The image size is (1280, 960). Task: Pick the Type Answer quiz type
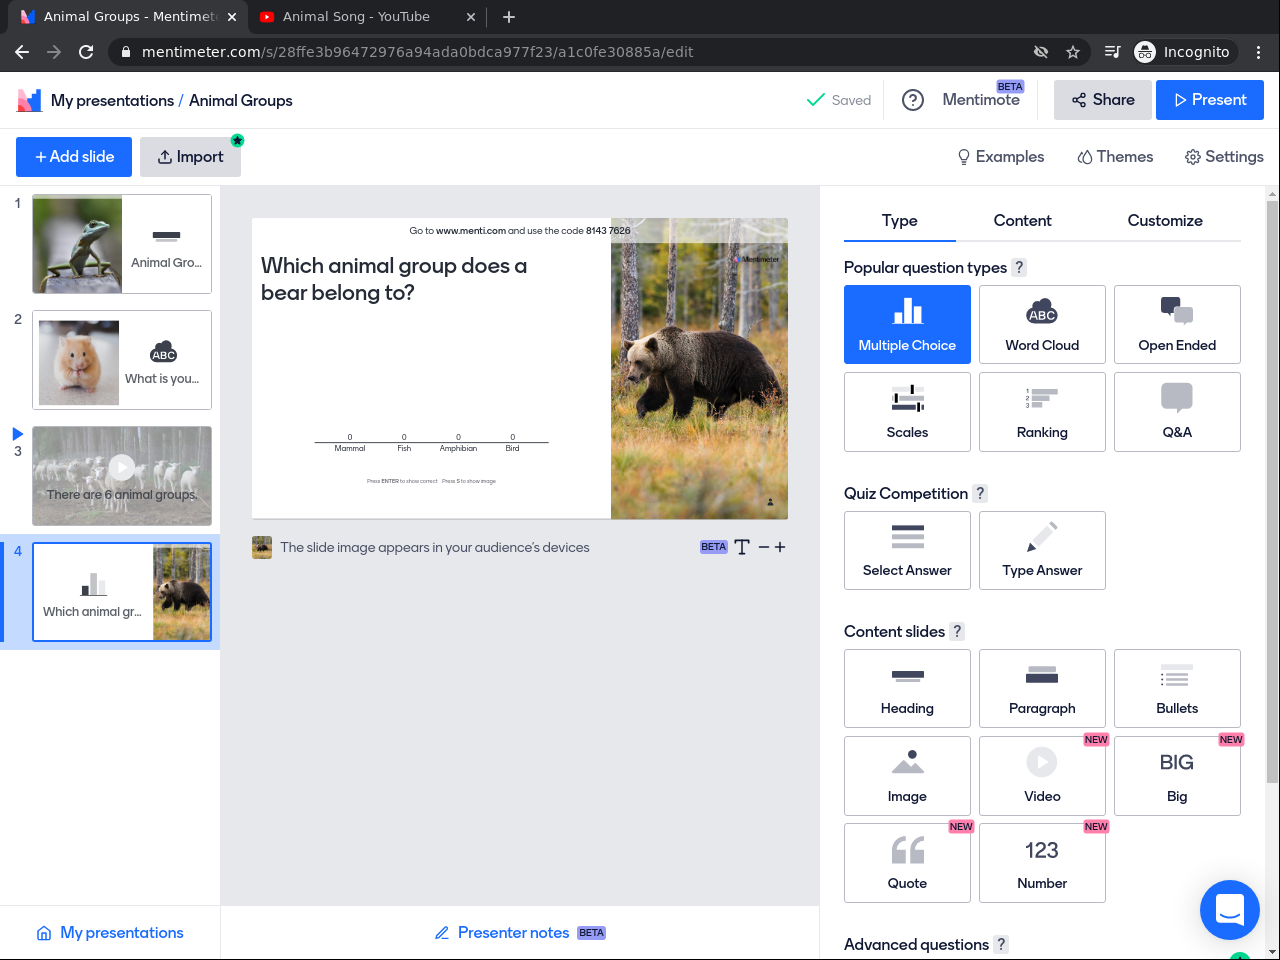tap(1042, 550)
